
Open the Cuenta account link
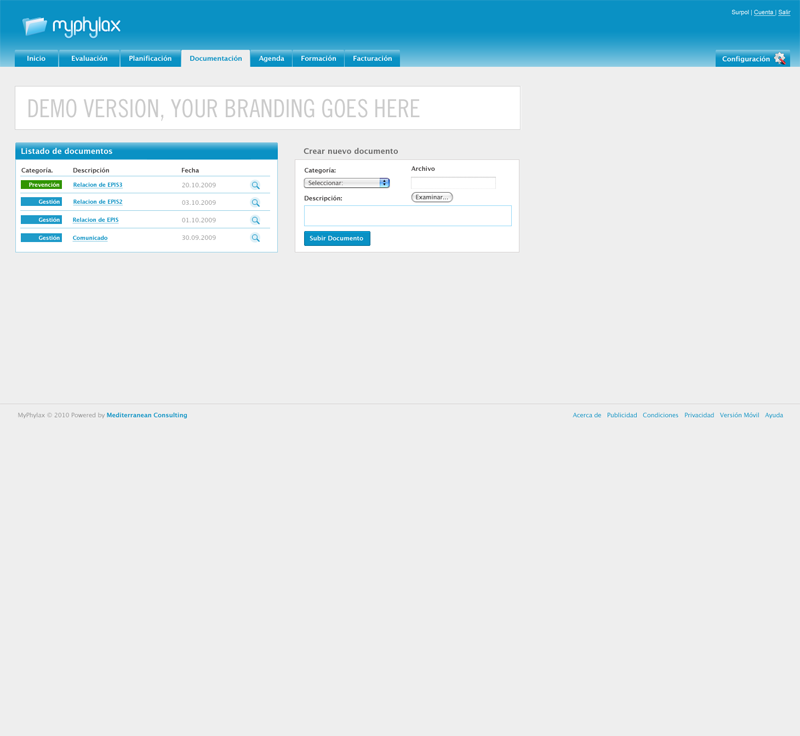click(763, 12)
